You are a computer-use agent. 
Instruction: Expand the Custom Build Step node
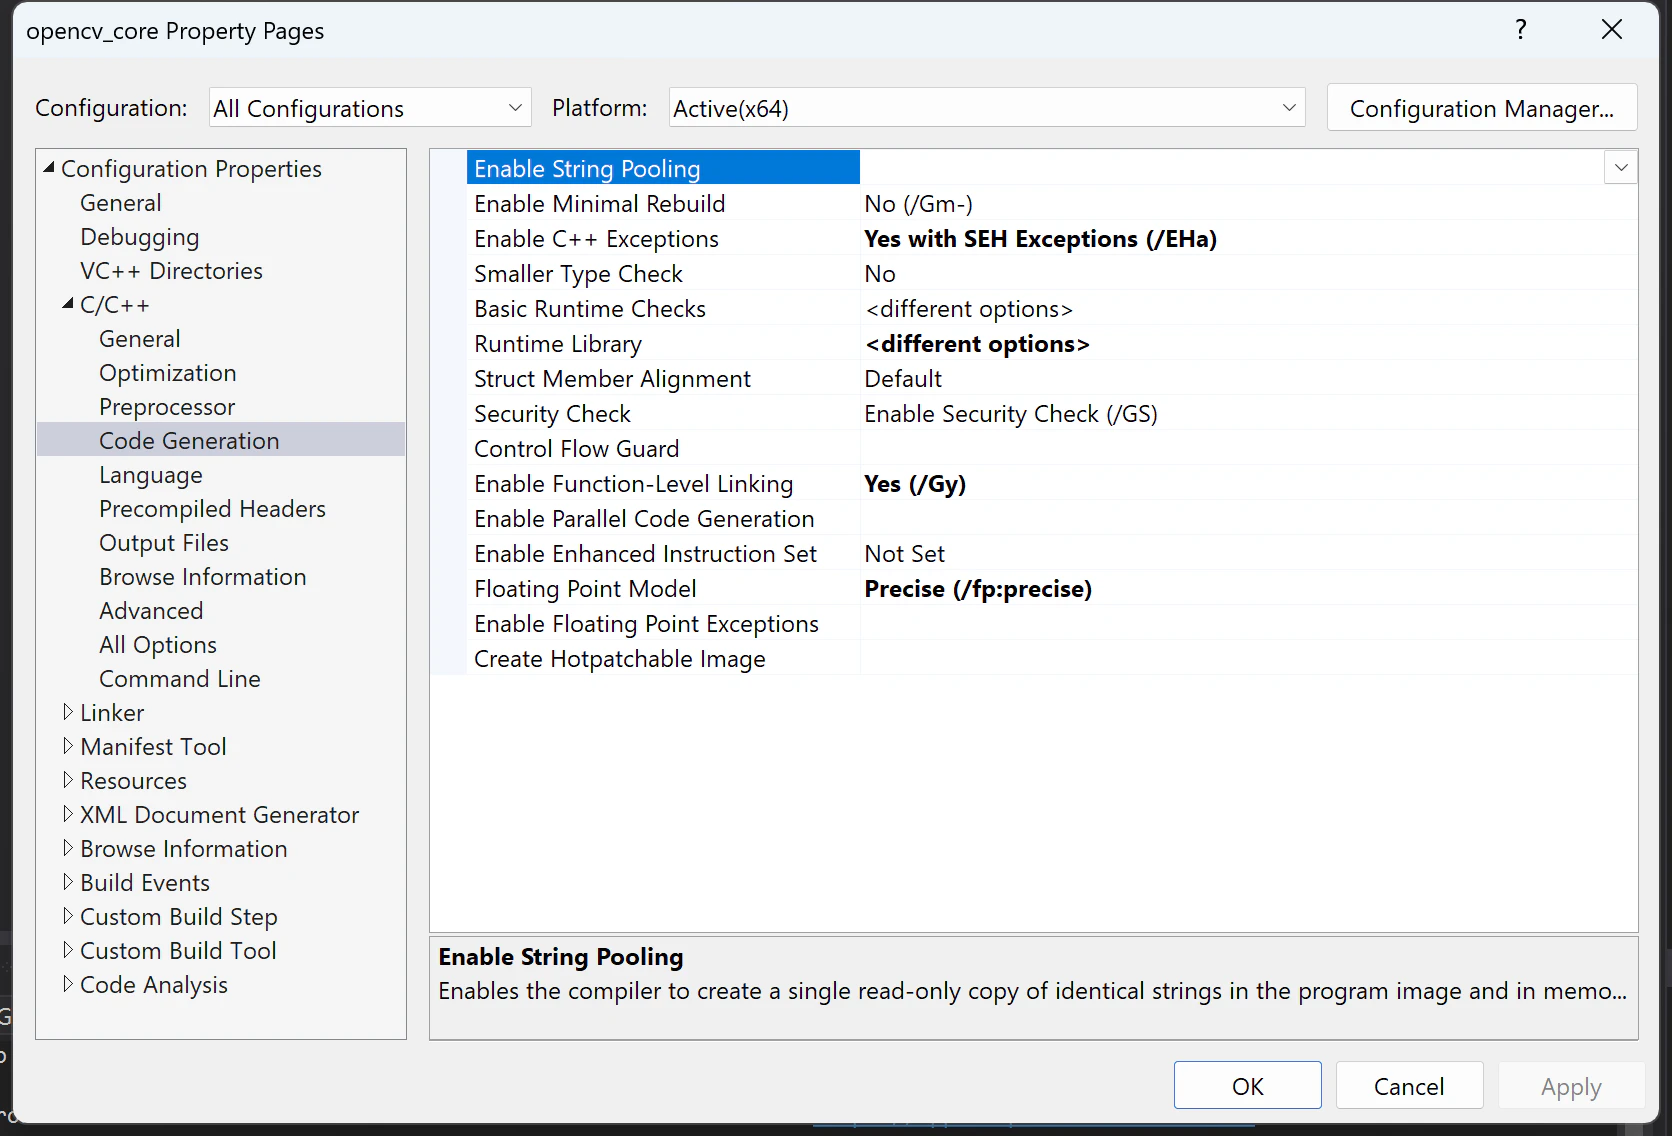(x=68, y=916)
